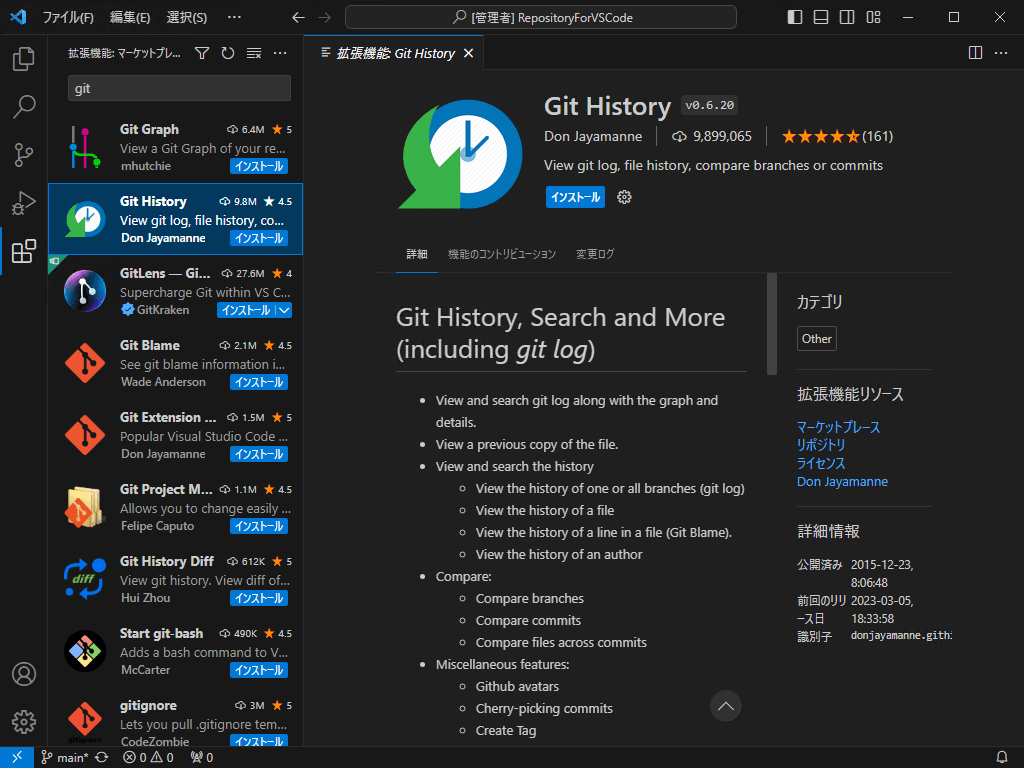Open the Explorer view in activity bar

[24, 59]
